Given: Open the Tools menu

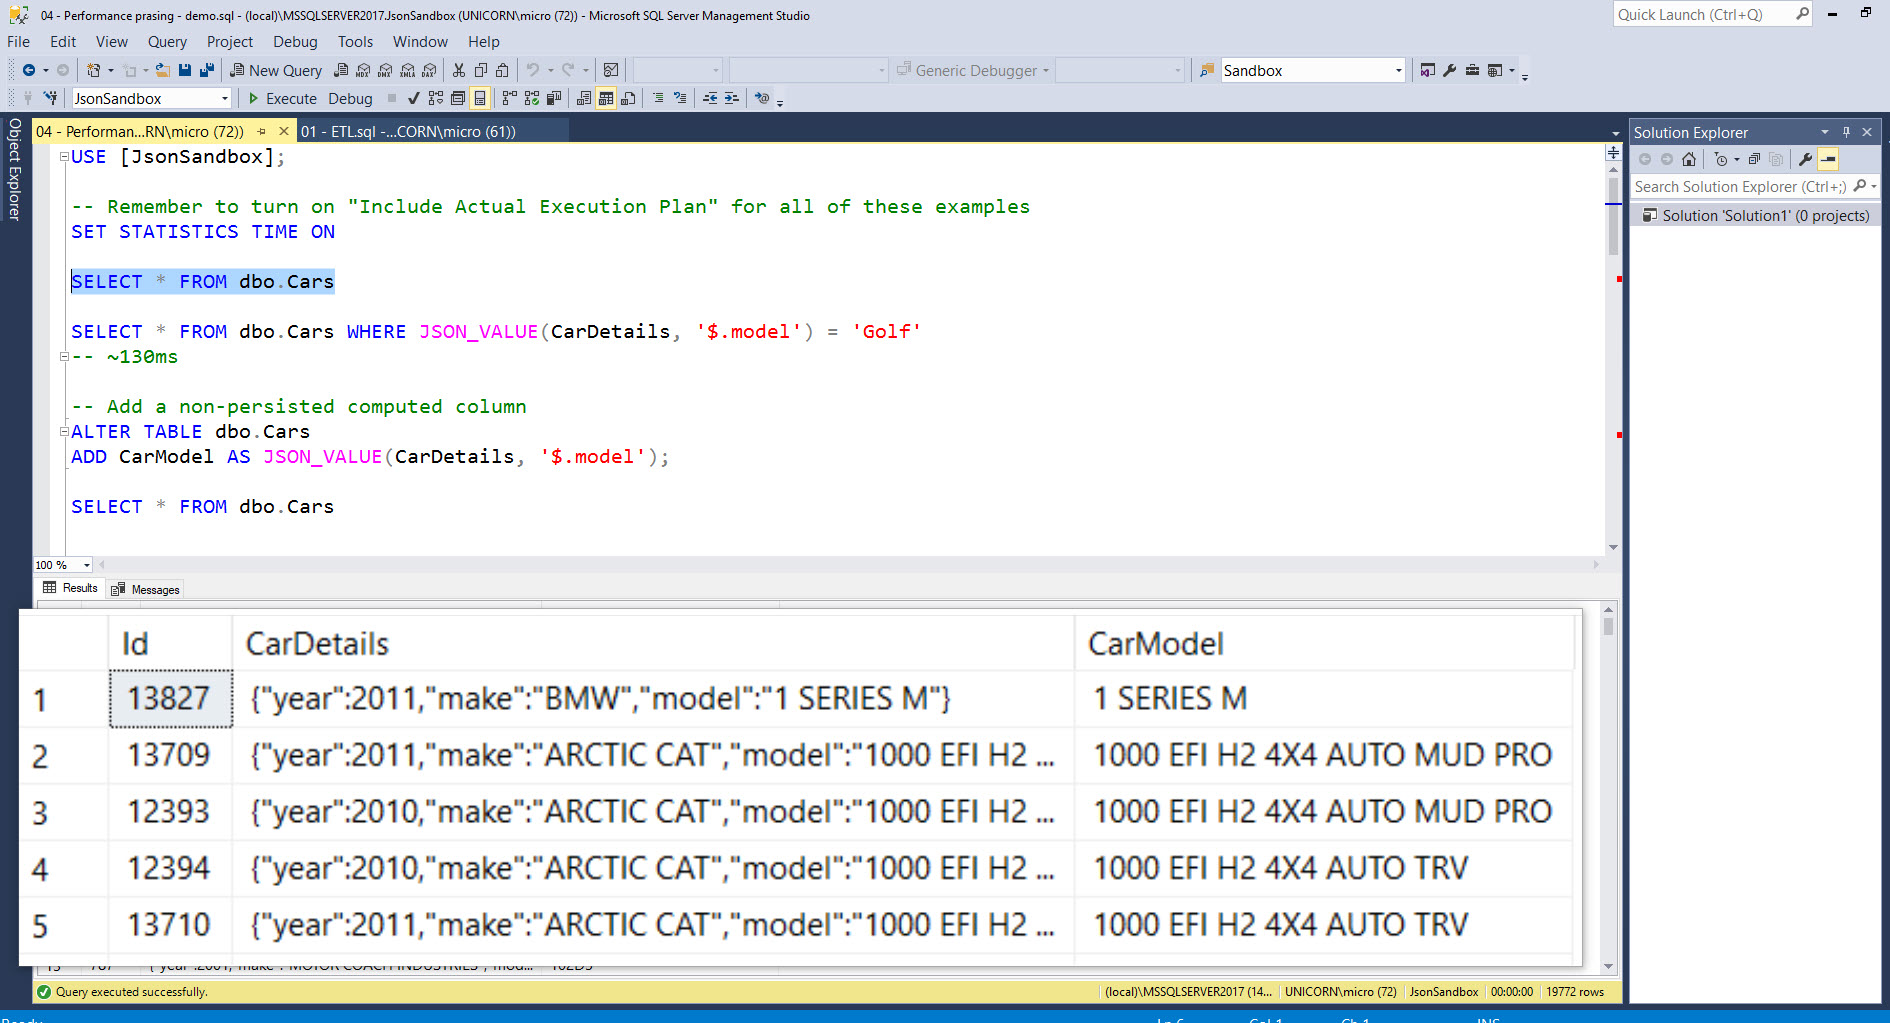Looking at the screenshot, I should [355, 42].
